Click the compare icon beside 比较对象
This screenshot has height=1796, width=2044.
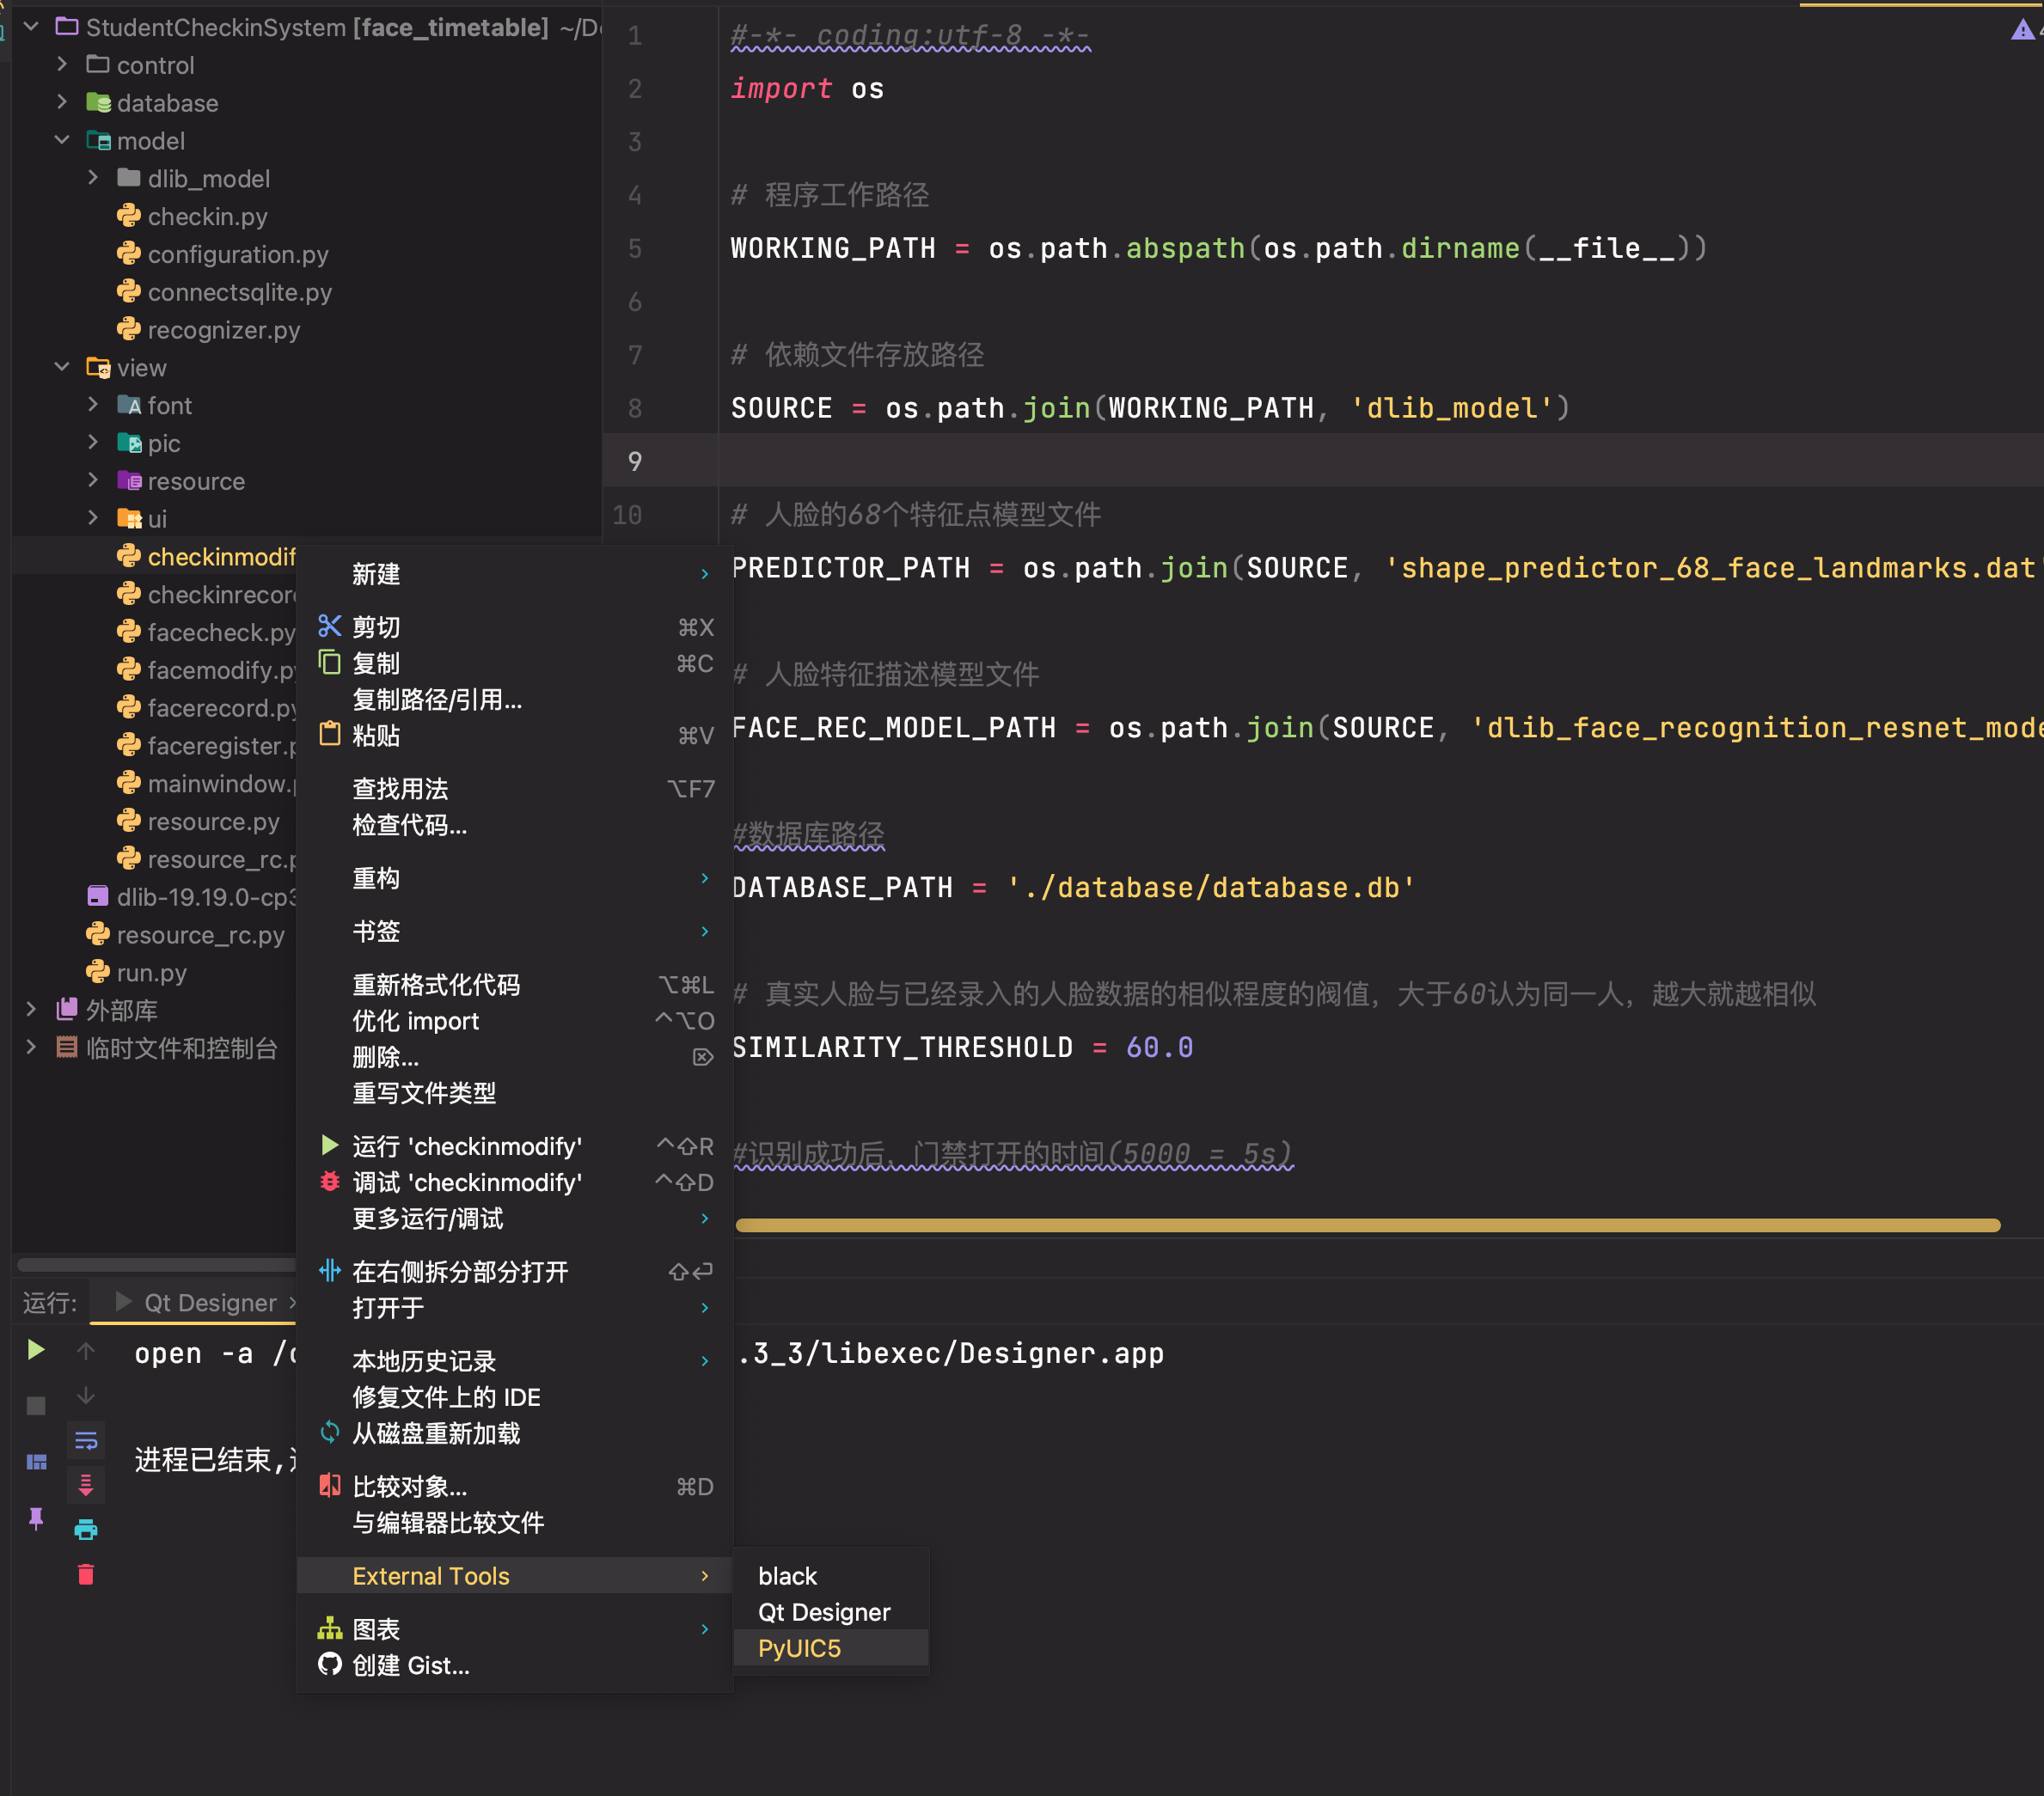click(x=330, y=1485)
